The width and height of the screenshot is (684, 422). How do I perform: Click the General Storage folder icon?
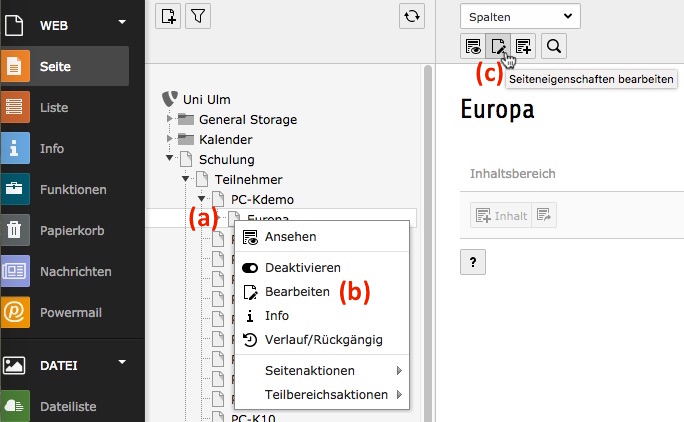pyautogui.click(x=186, y=119)
